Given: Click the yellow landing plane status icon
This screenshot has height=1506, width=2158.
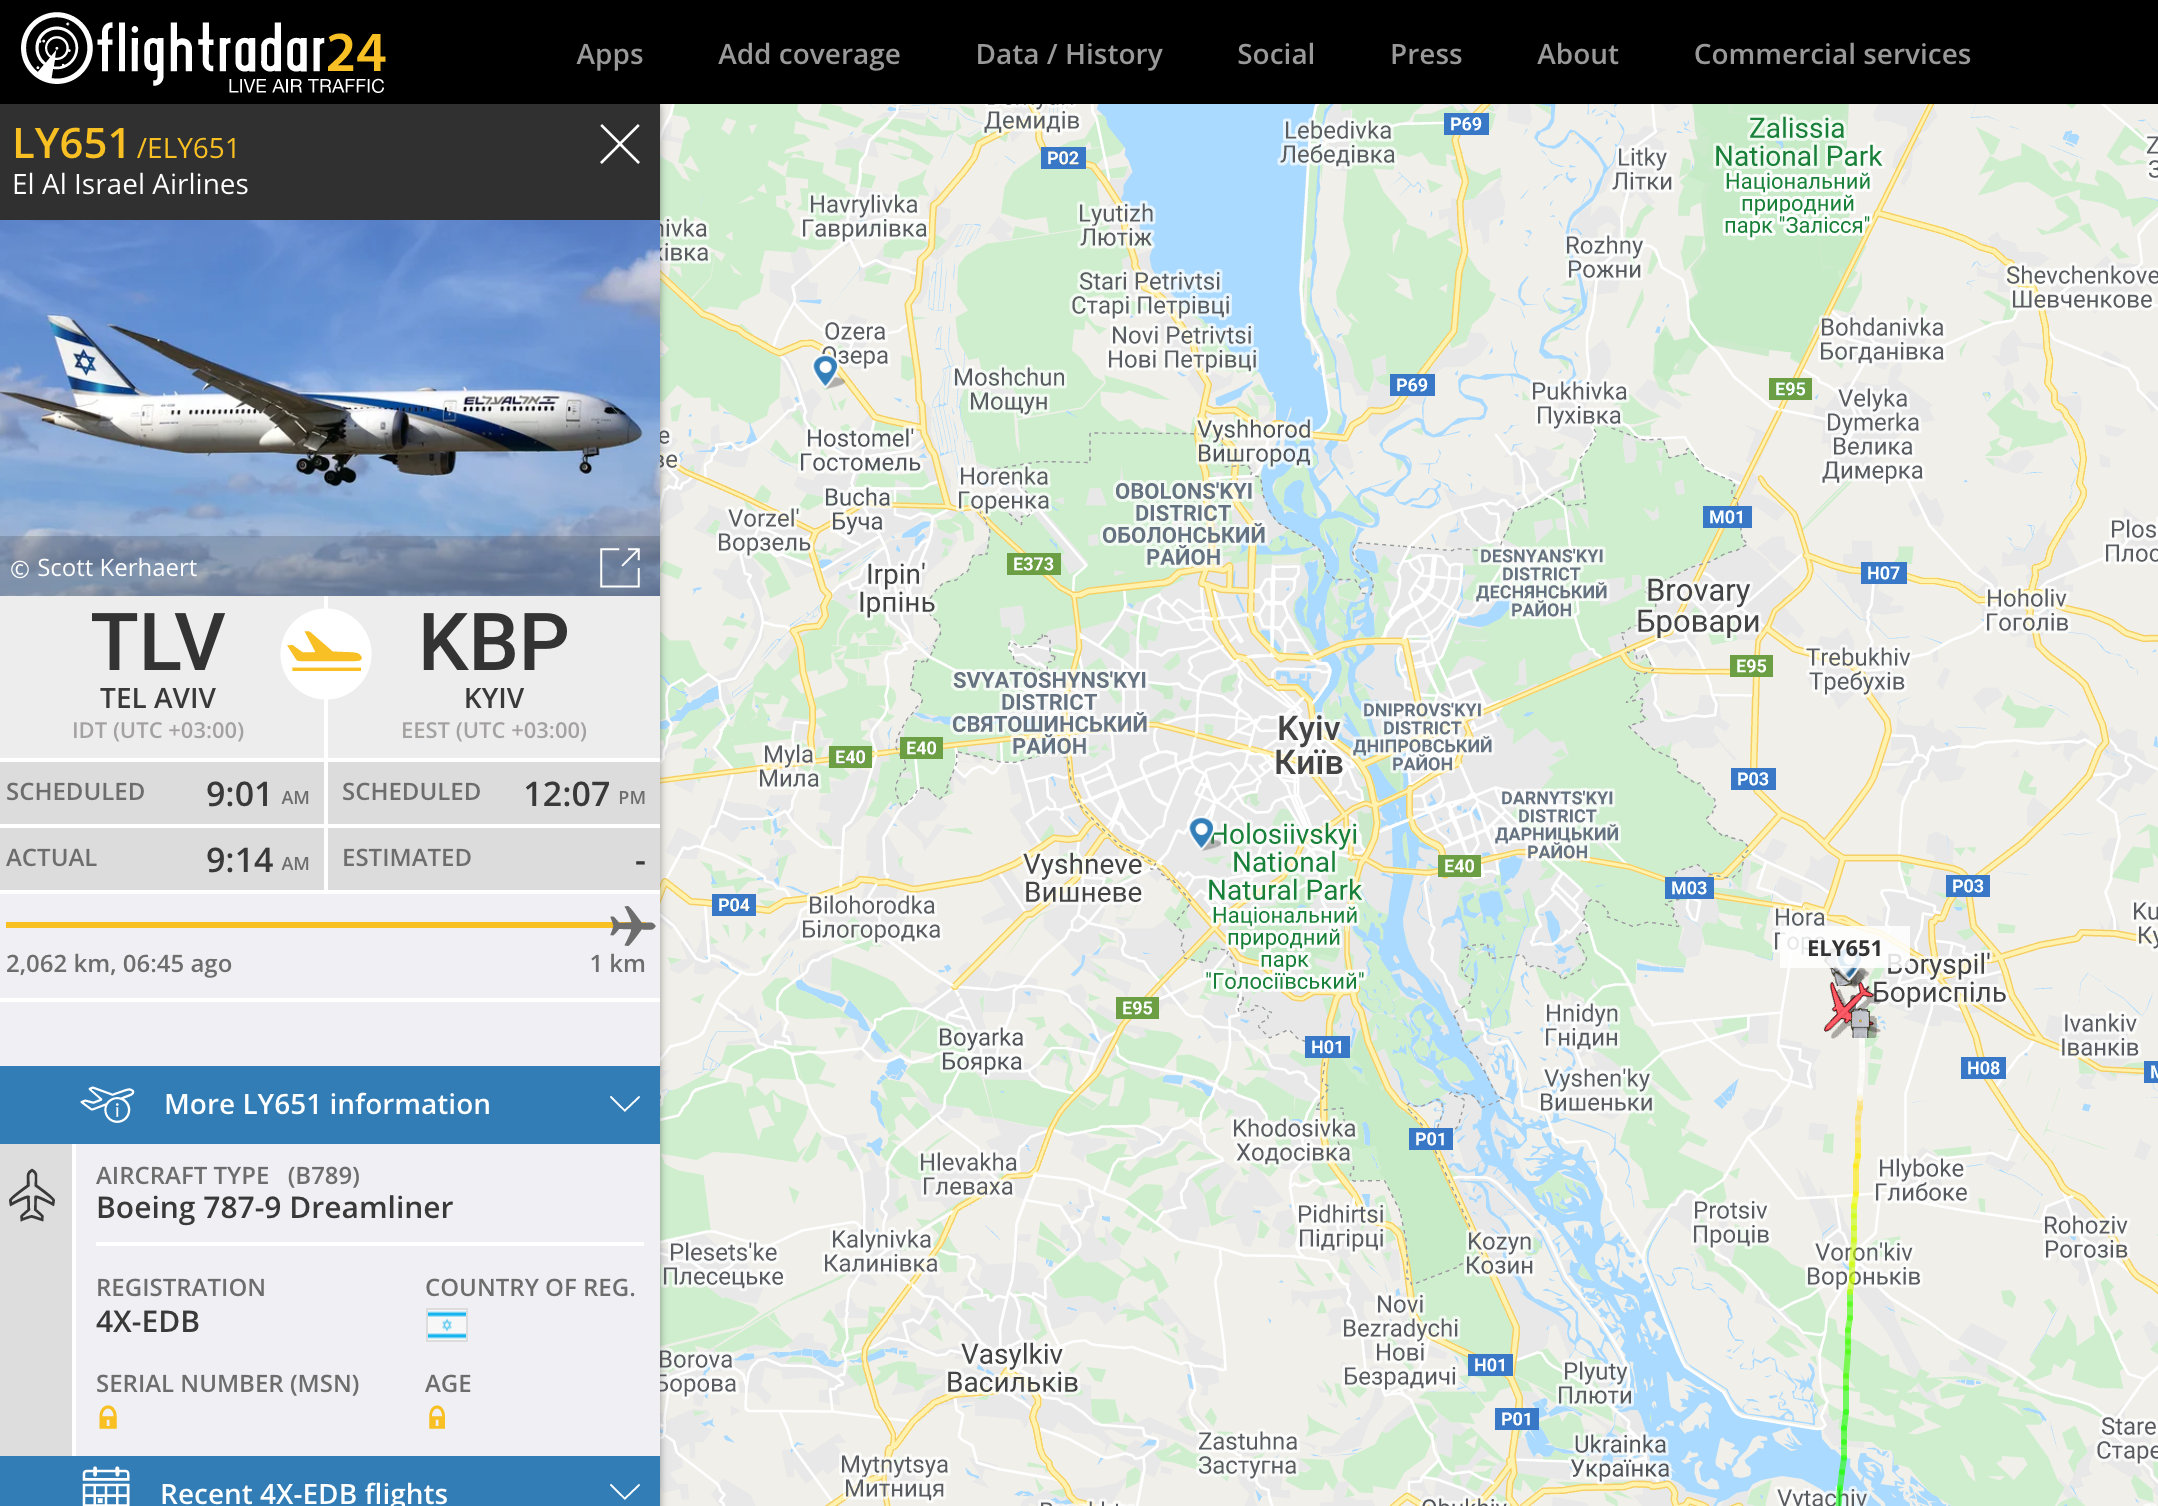Looking at the screenshot, I should tap(326, 654).
